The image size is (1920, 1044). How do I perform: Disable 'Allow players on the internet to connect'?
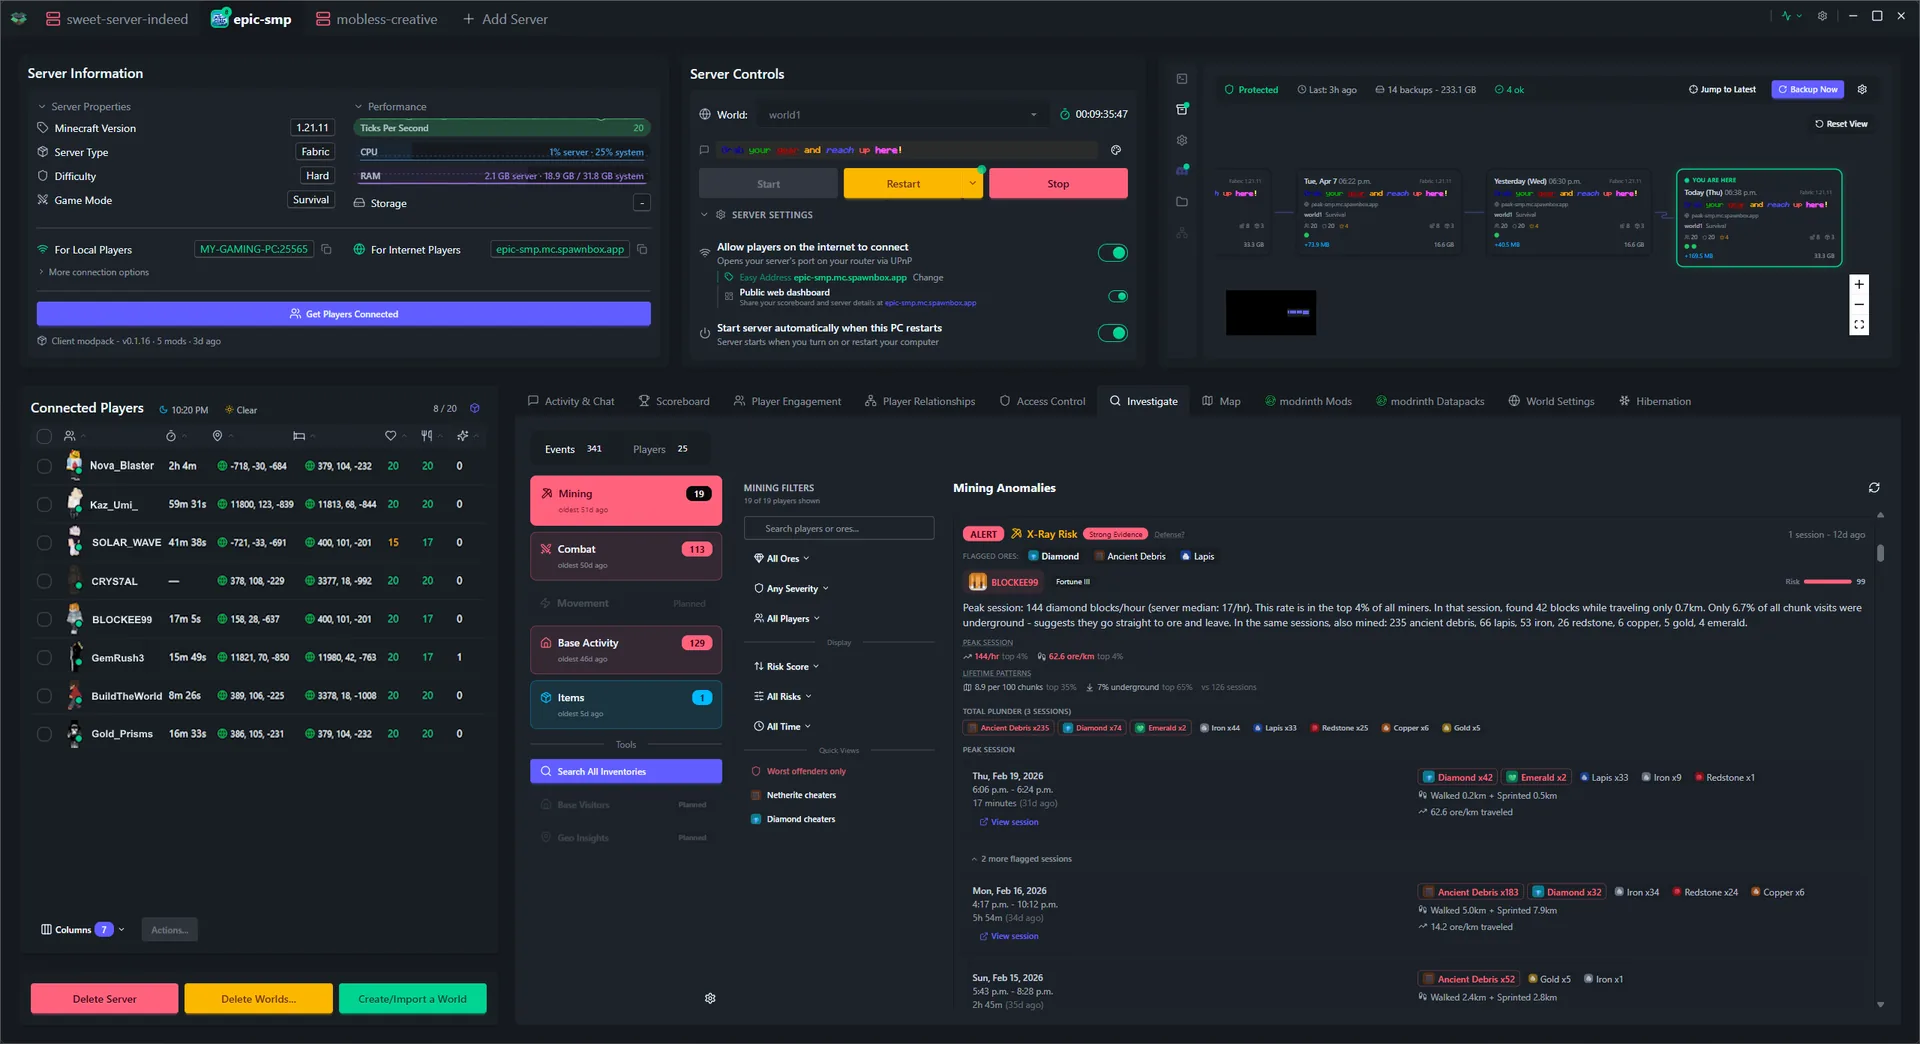coord(1113,252)
